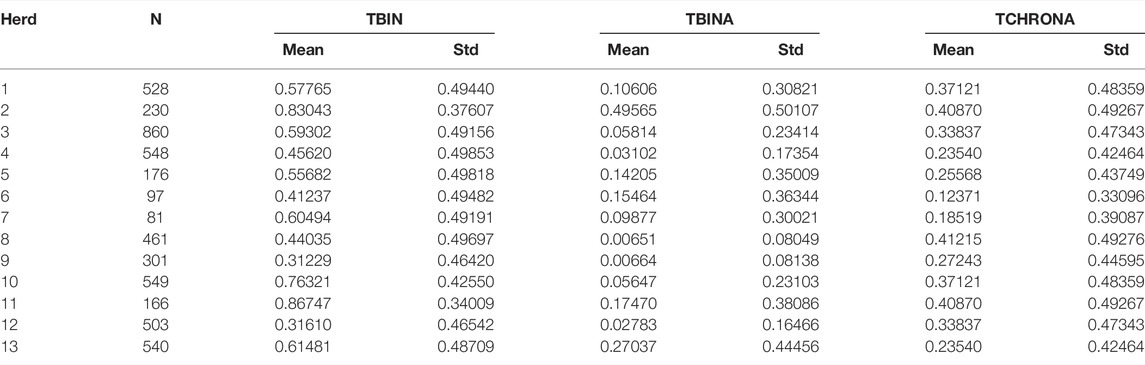Click the Mean subheader under TBIN
1145x365 pixels.
(303, 50)
